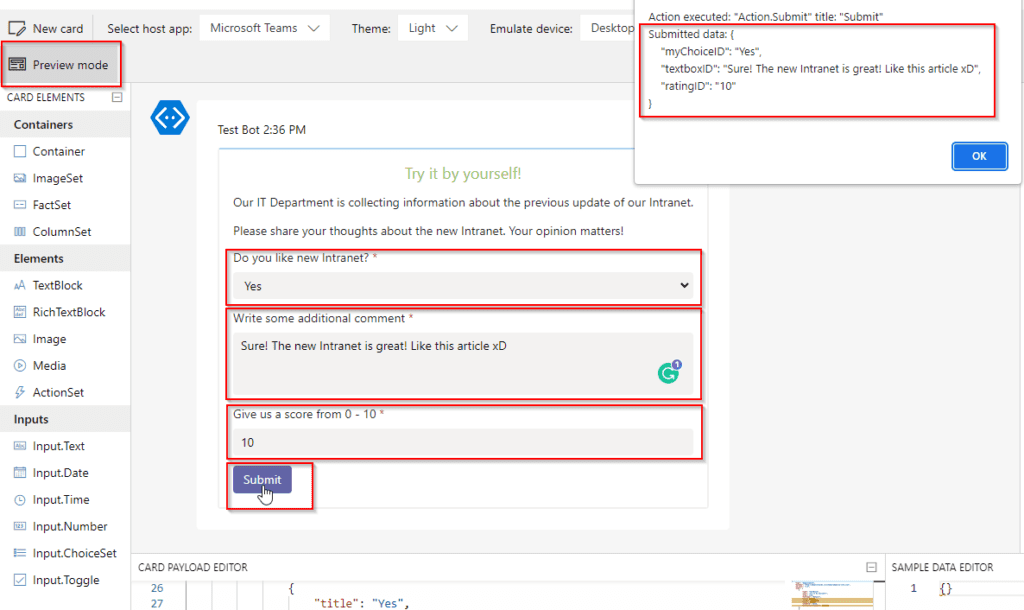The height and width of the screenshot is (610, 1024).
Task: Select the Container element icon
Action: point(20,152)
